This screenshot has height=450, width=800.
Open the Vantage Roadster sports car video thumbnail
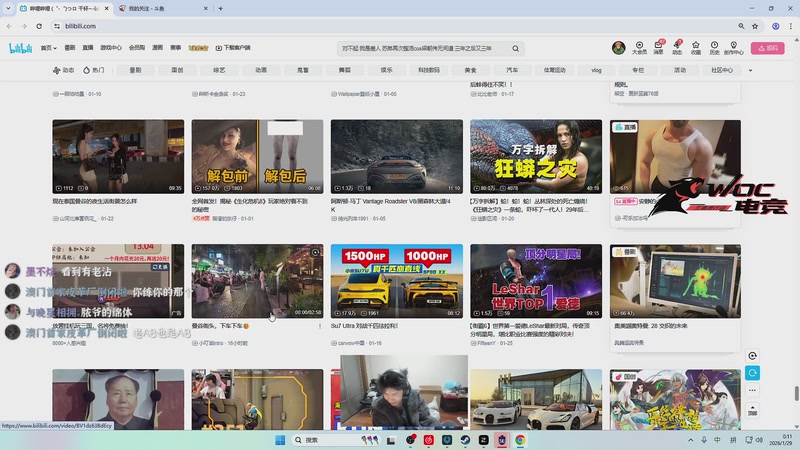click(x=396, y=157)
